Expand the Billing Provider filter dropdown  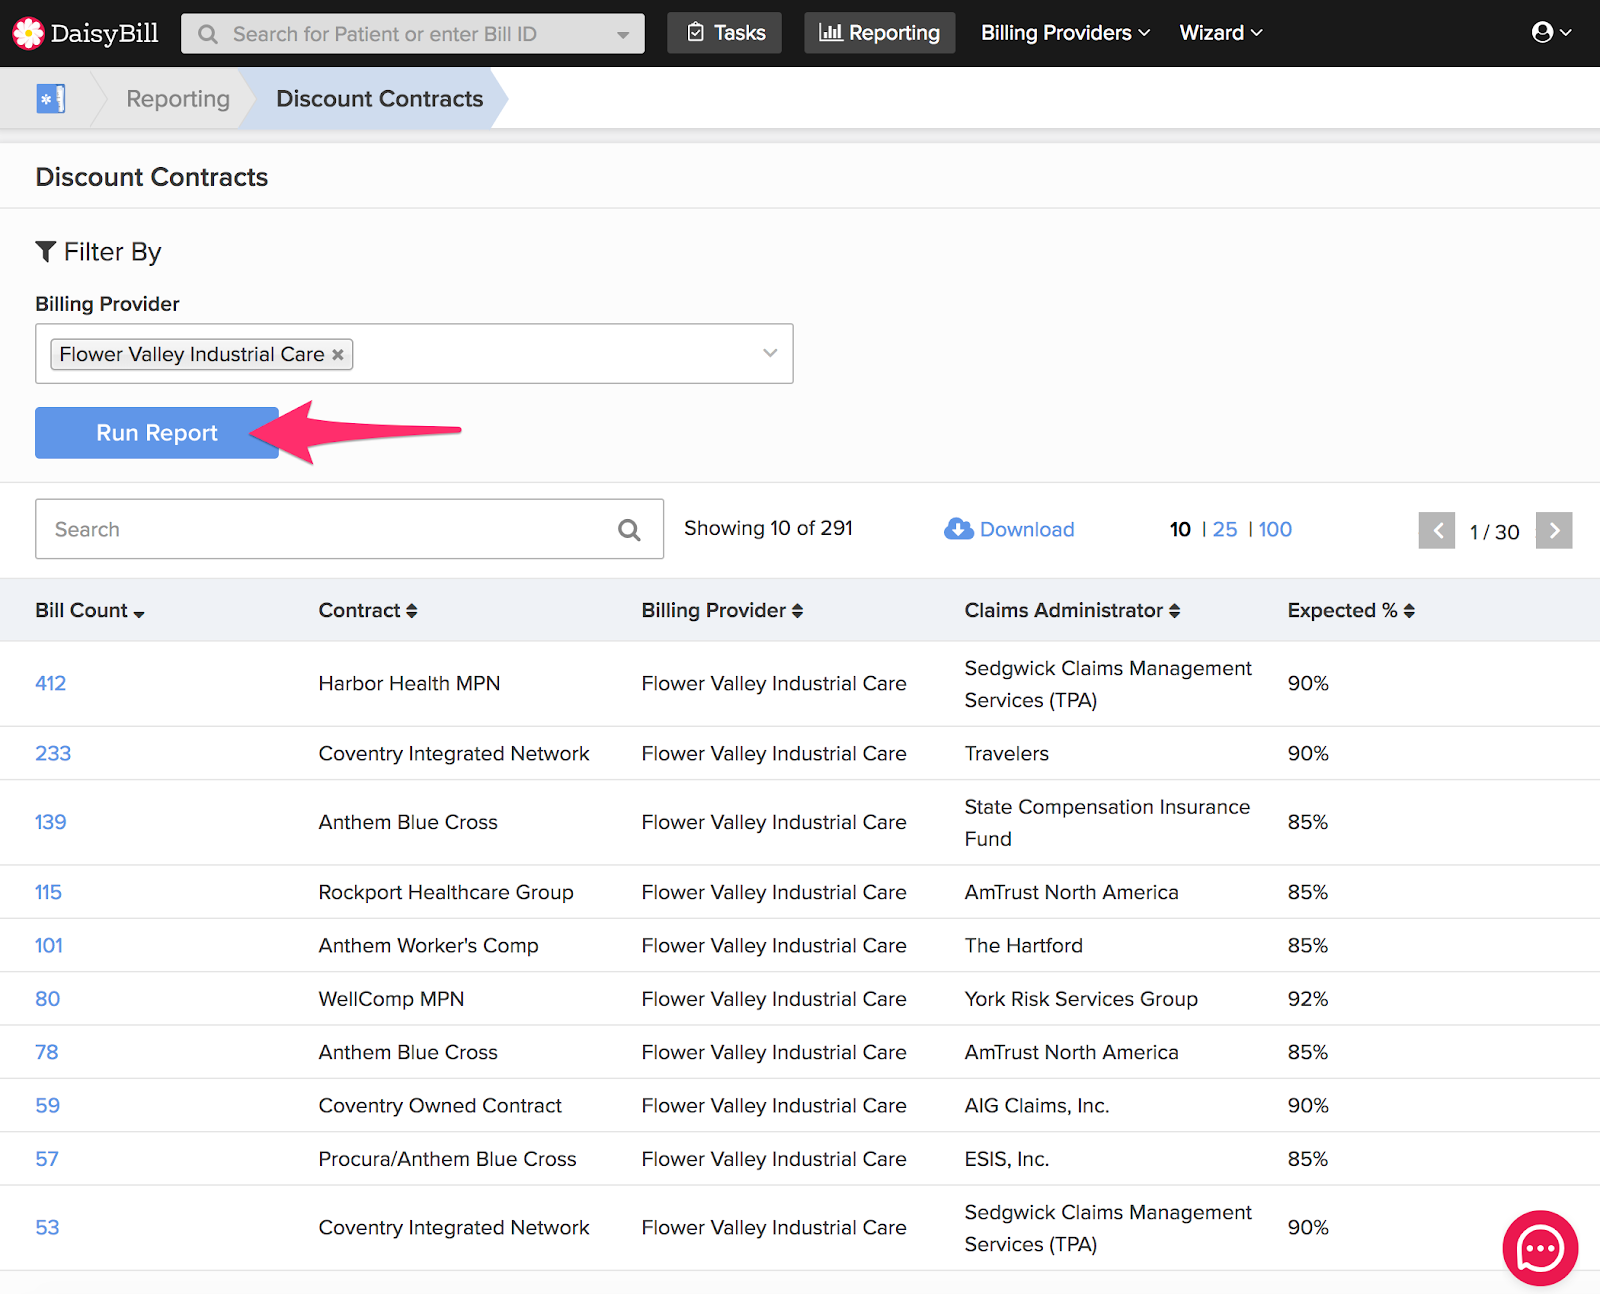pyautogui.click(x=770, y=353)
